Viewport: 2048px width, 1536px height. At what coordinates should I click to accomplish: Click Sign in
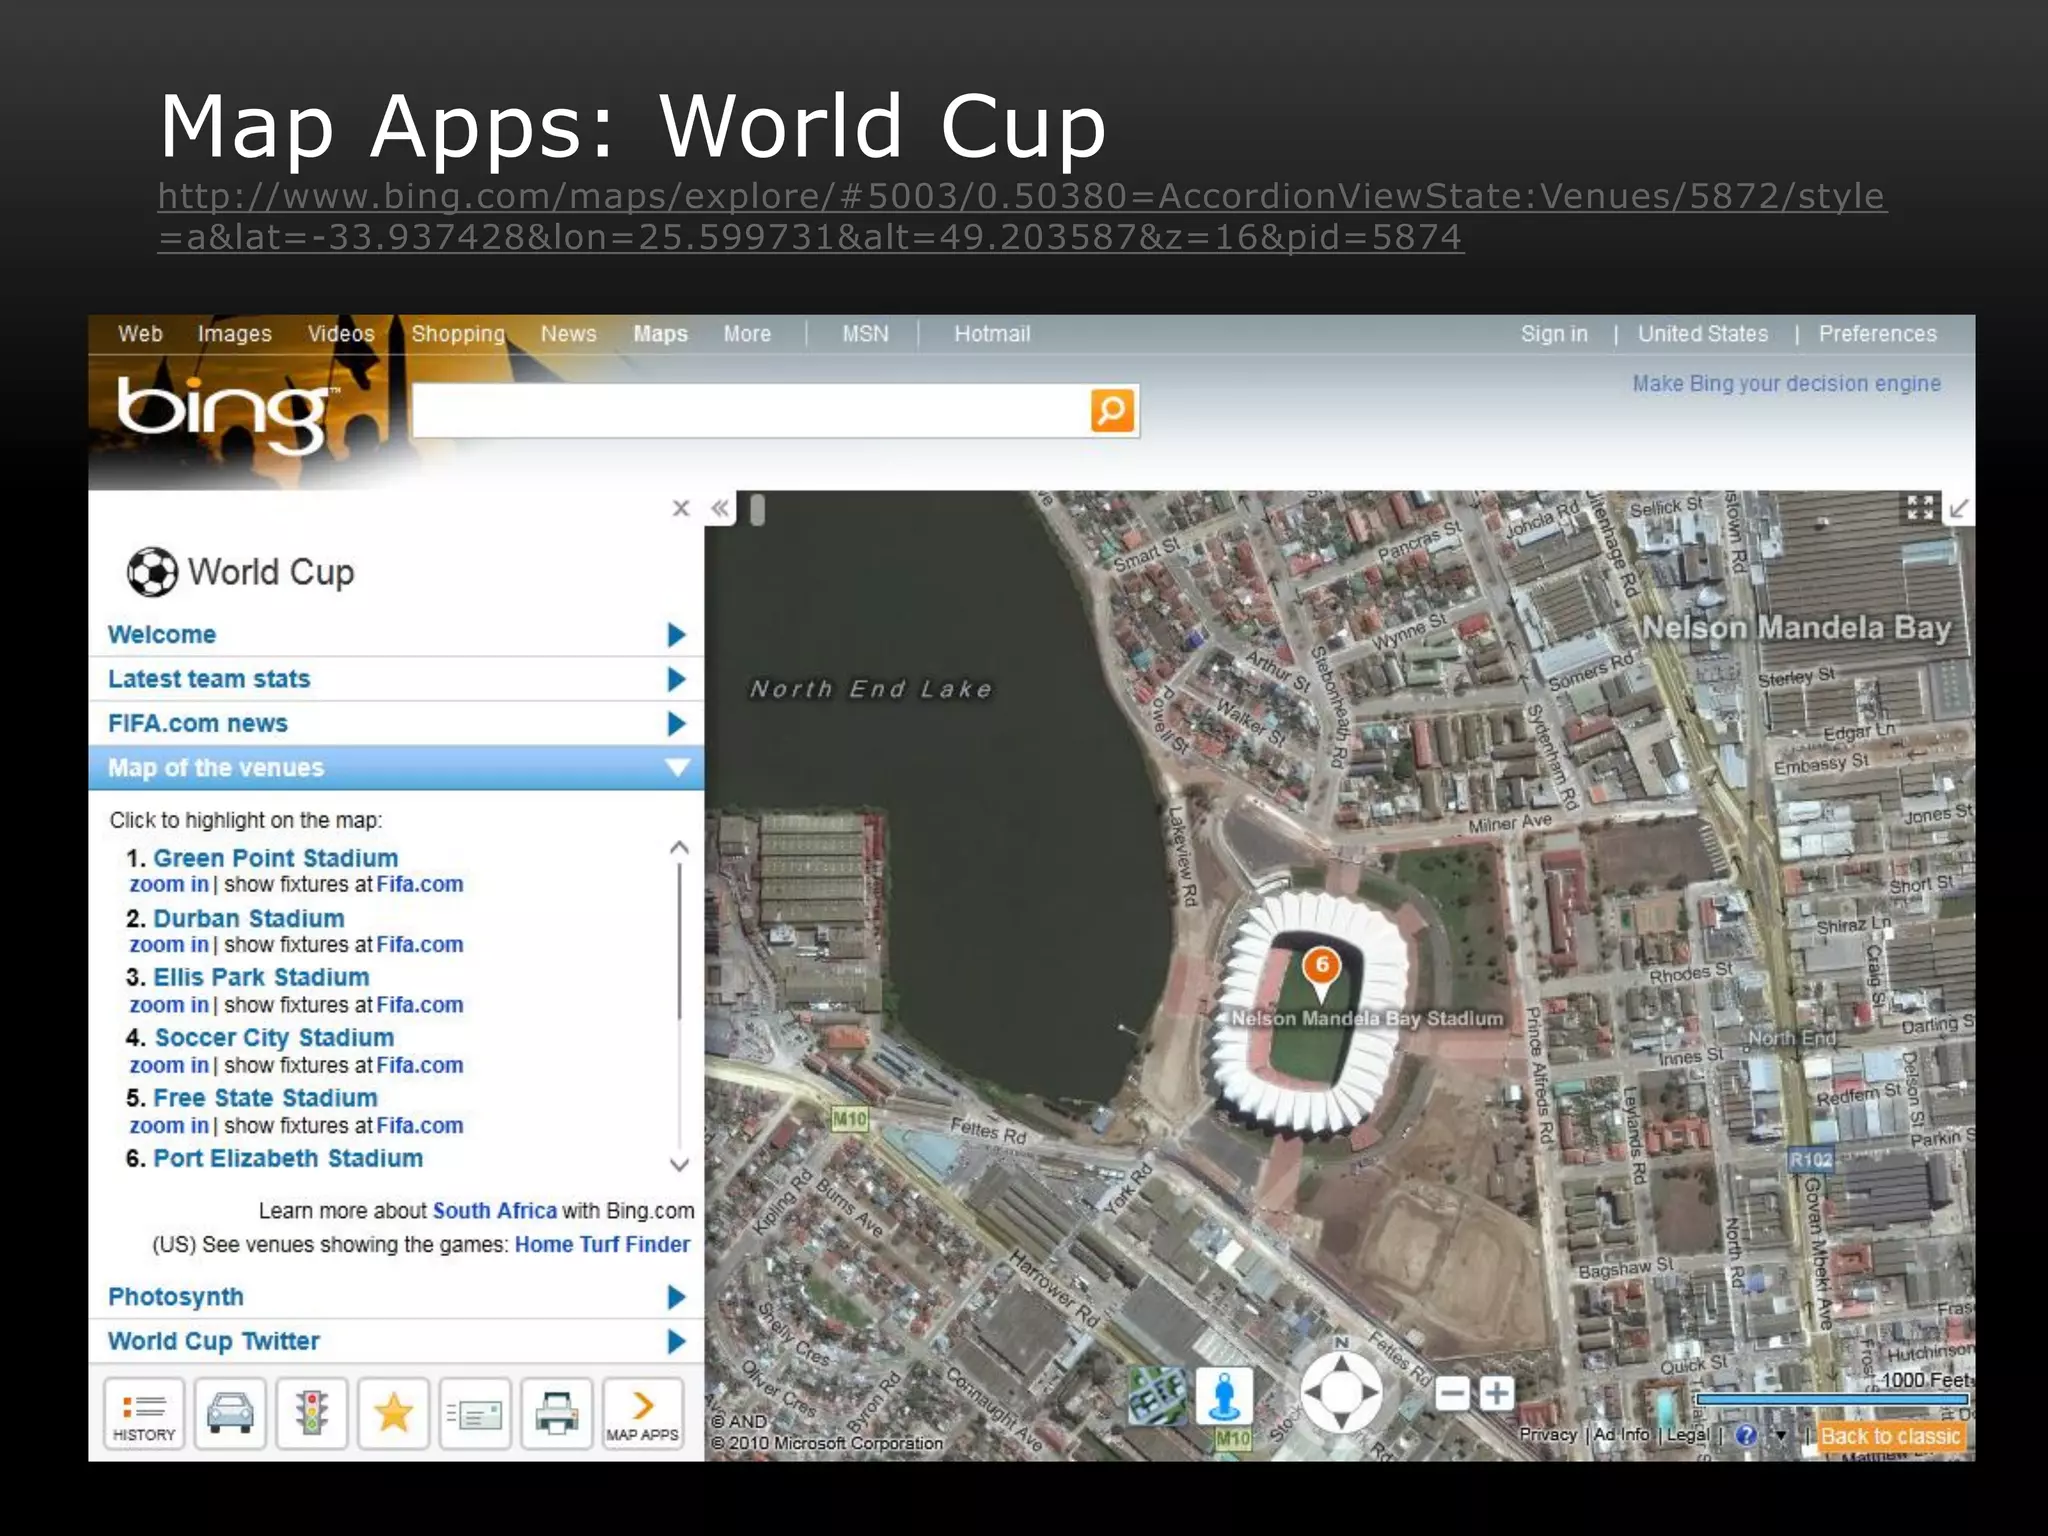1554,334
